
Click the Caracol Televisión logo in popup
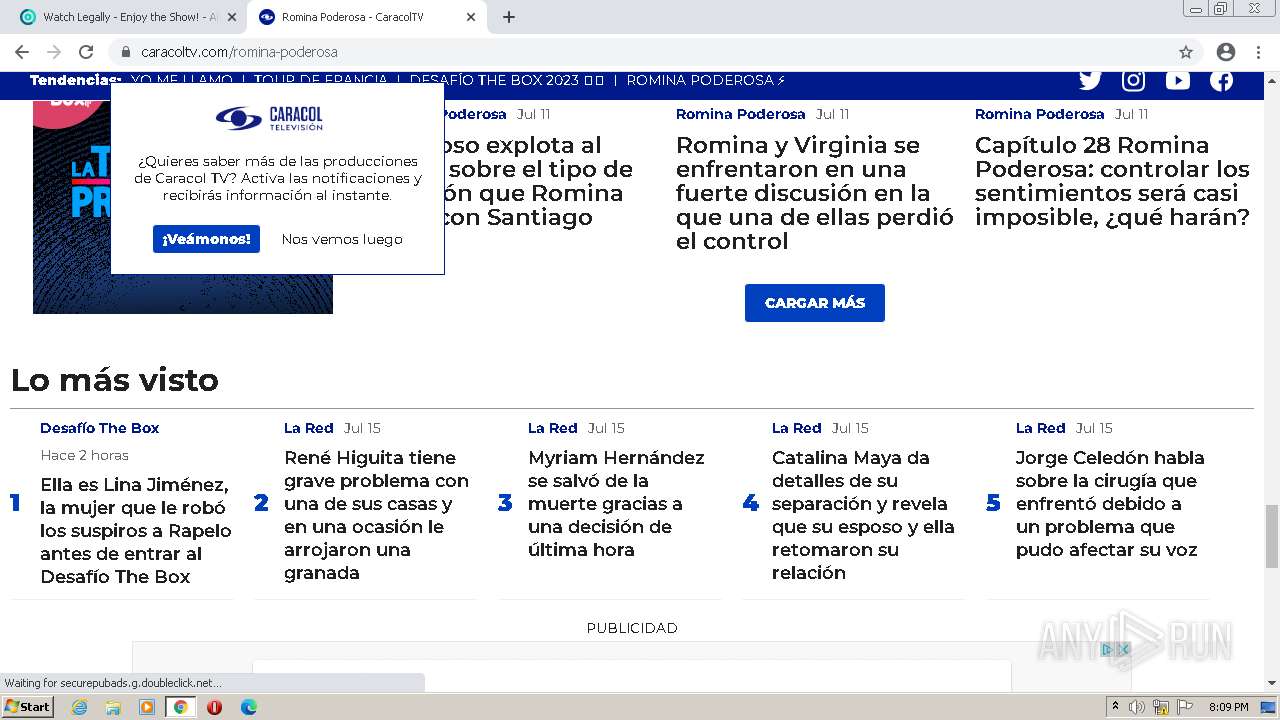270,119
